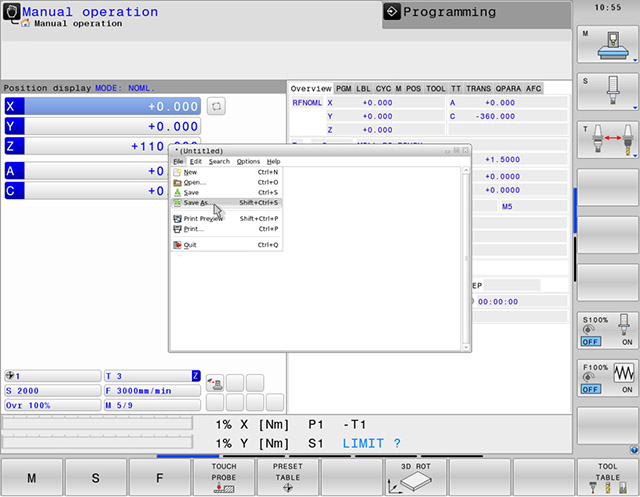Click the spindle icon above S 2000
Image resolution: width=640 pixels, height=497 pixels.
(x=10, y=375)
